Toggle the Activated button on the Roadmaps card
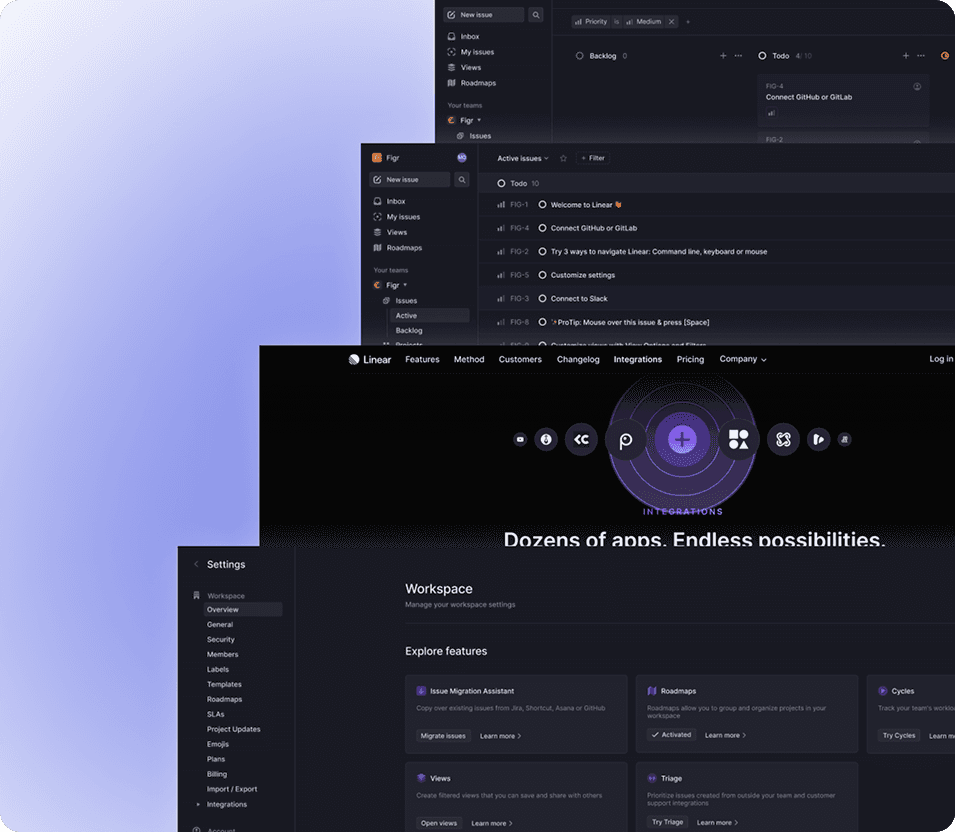956x832 pixels. 670,735
